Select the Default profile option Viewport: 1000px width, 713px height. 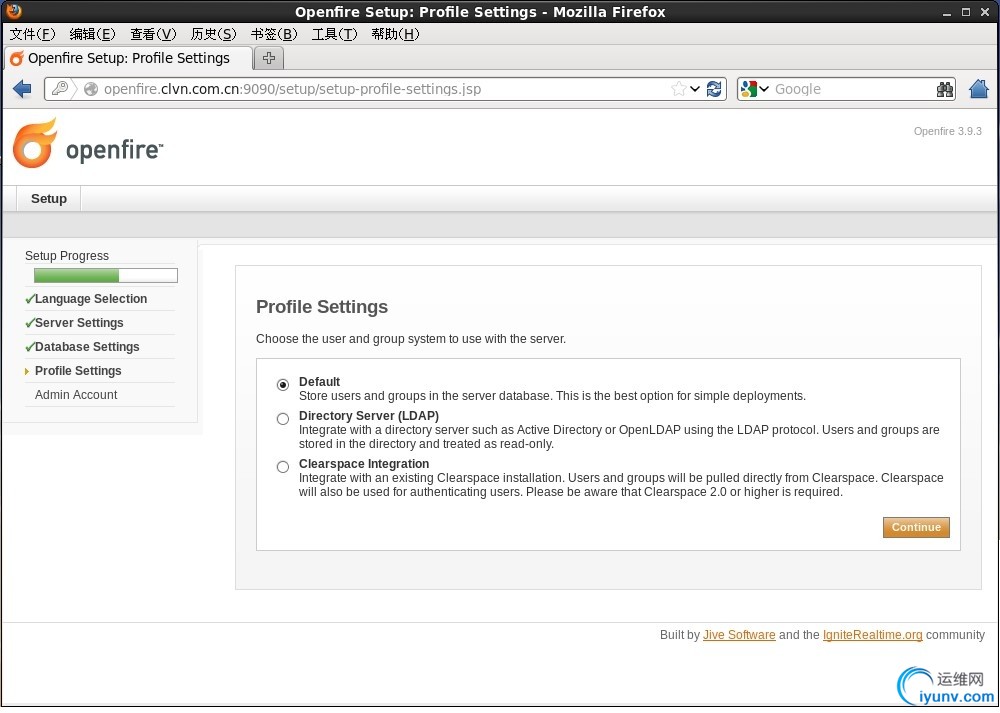(283, 385)
